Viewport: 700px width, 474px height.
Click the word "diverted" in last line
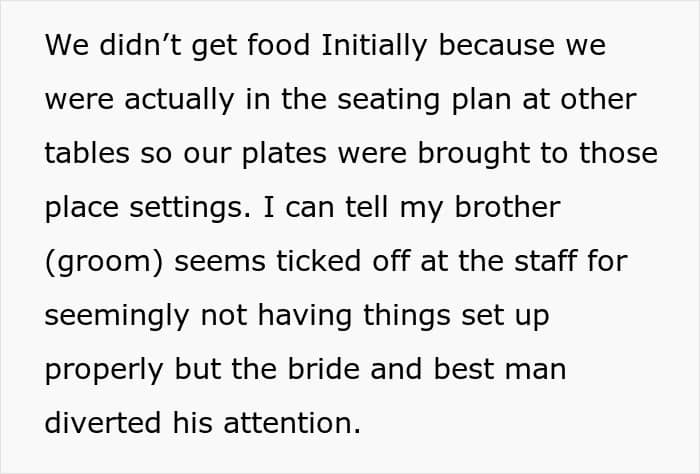(103, 423)
